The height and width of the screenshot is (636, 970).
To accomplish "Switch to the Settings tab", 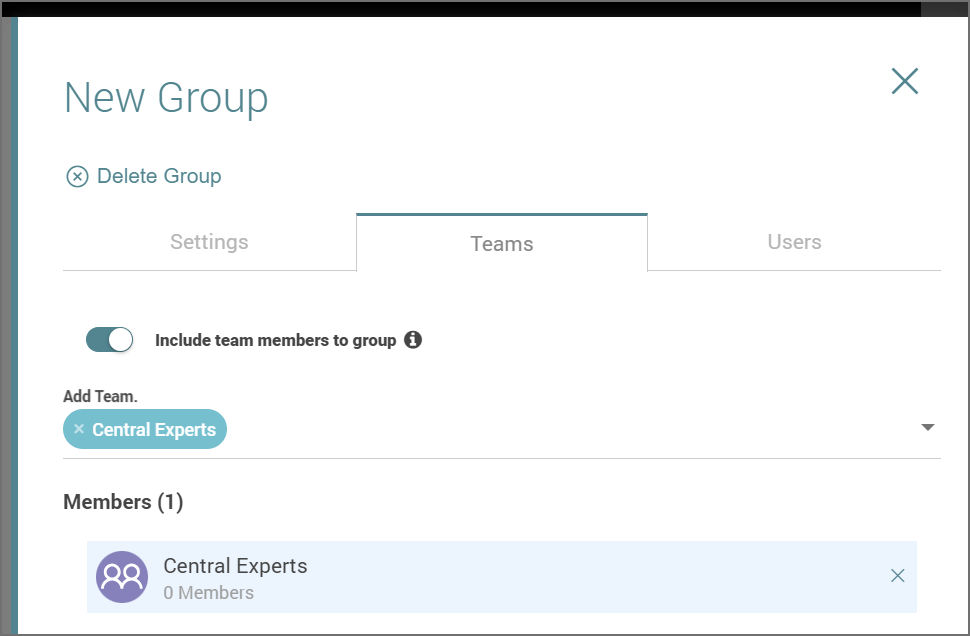I will coord(209,242).
